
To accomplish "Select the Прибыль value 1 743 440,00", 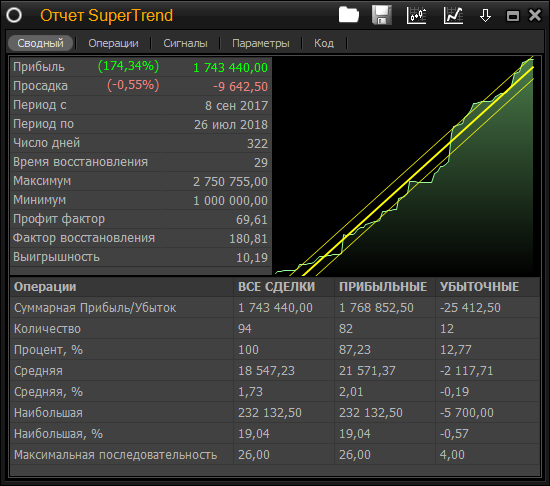I will (x=230, y=67).
